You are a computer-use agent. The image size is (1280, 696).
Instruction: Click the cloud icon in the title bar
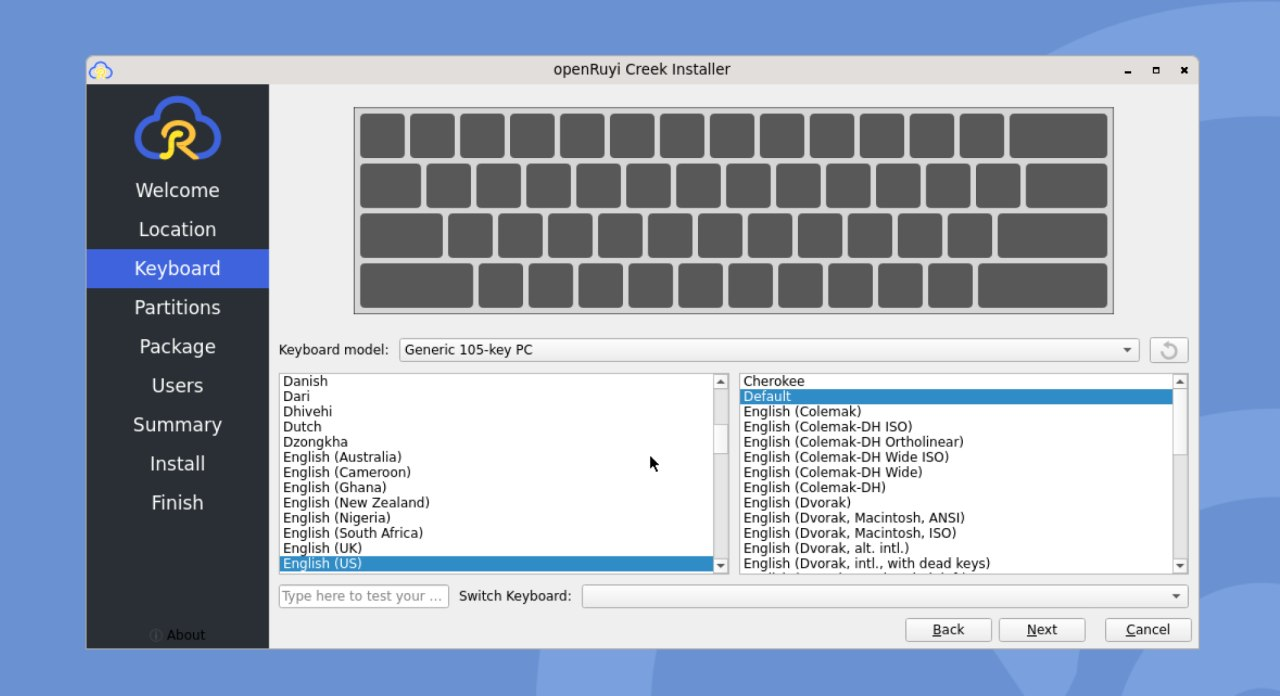tap(100, 69)
